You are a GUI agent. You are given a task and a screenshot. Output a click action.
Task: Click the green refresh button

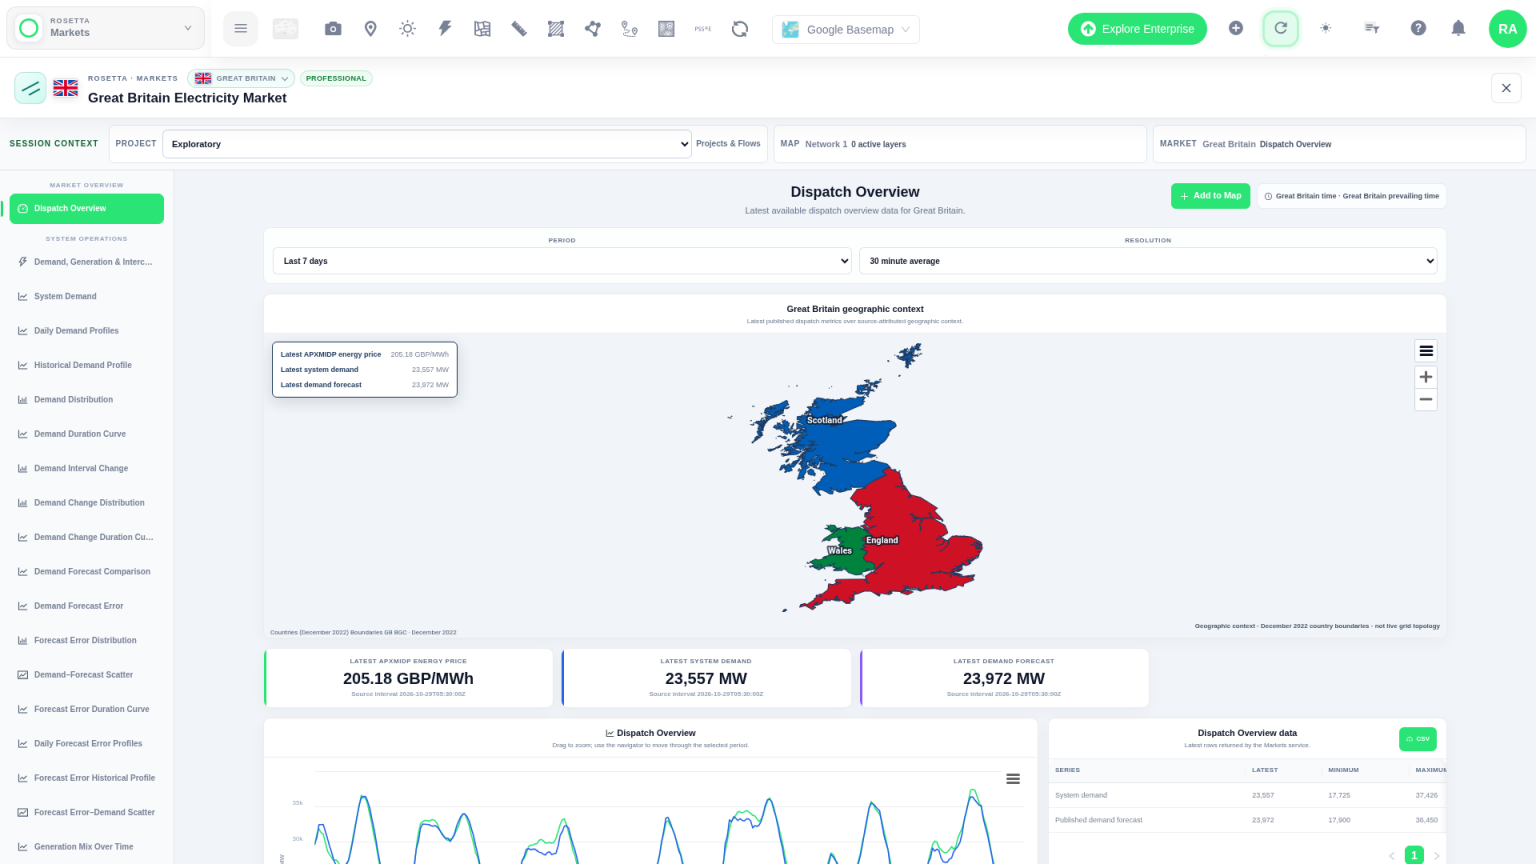coord(1280,28)
